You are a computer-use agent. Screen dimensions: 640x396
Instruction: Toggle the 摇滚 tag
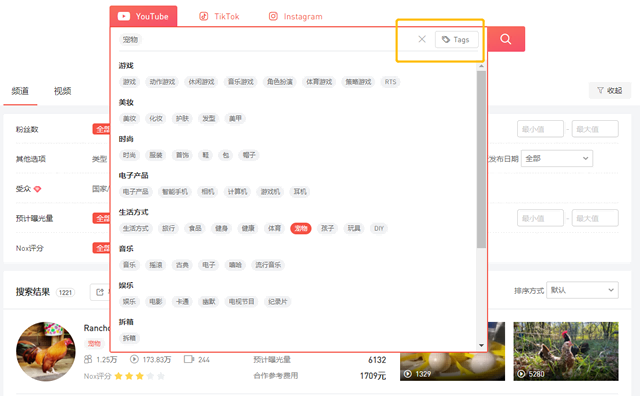(x=156, y=265)
